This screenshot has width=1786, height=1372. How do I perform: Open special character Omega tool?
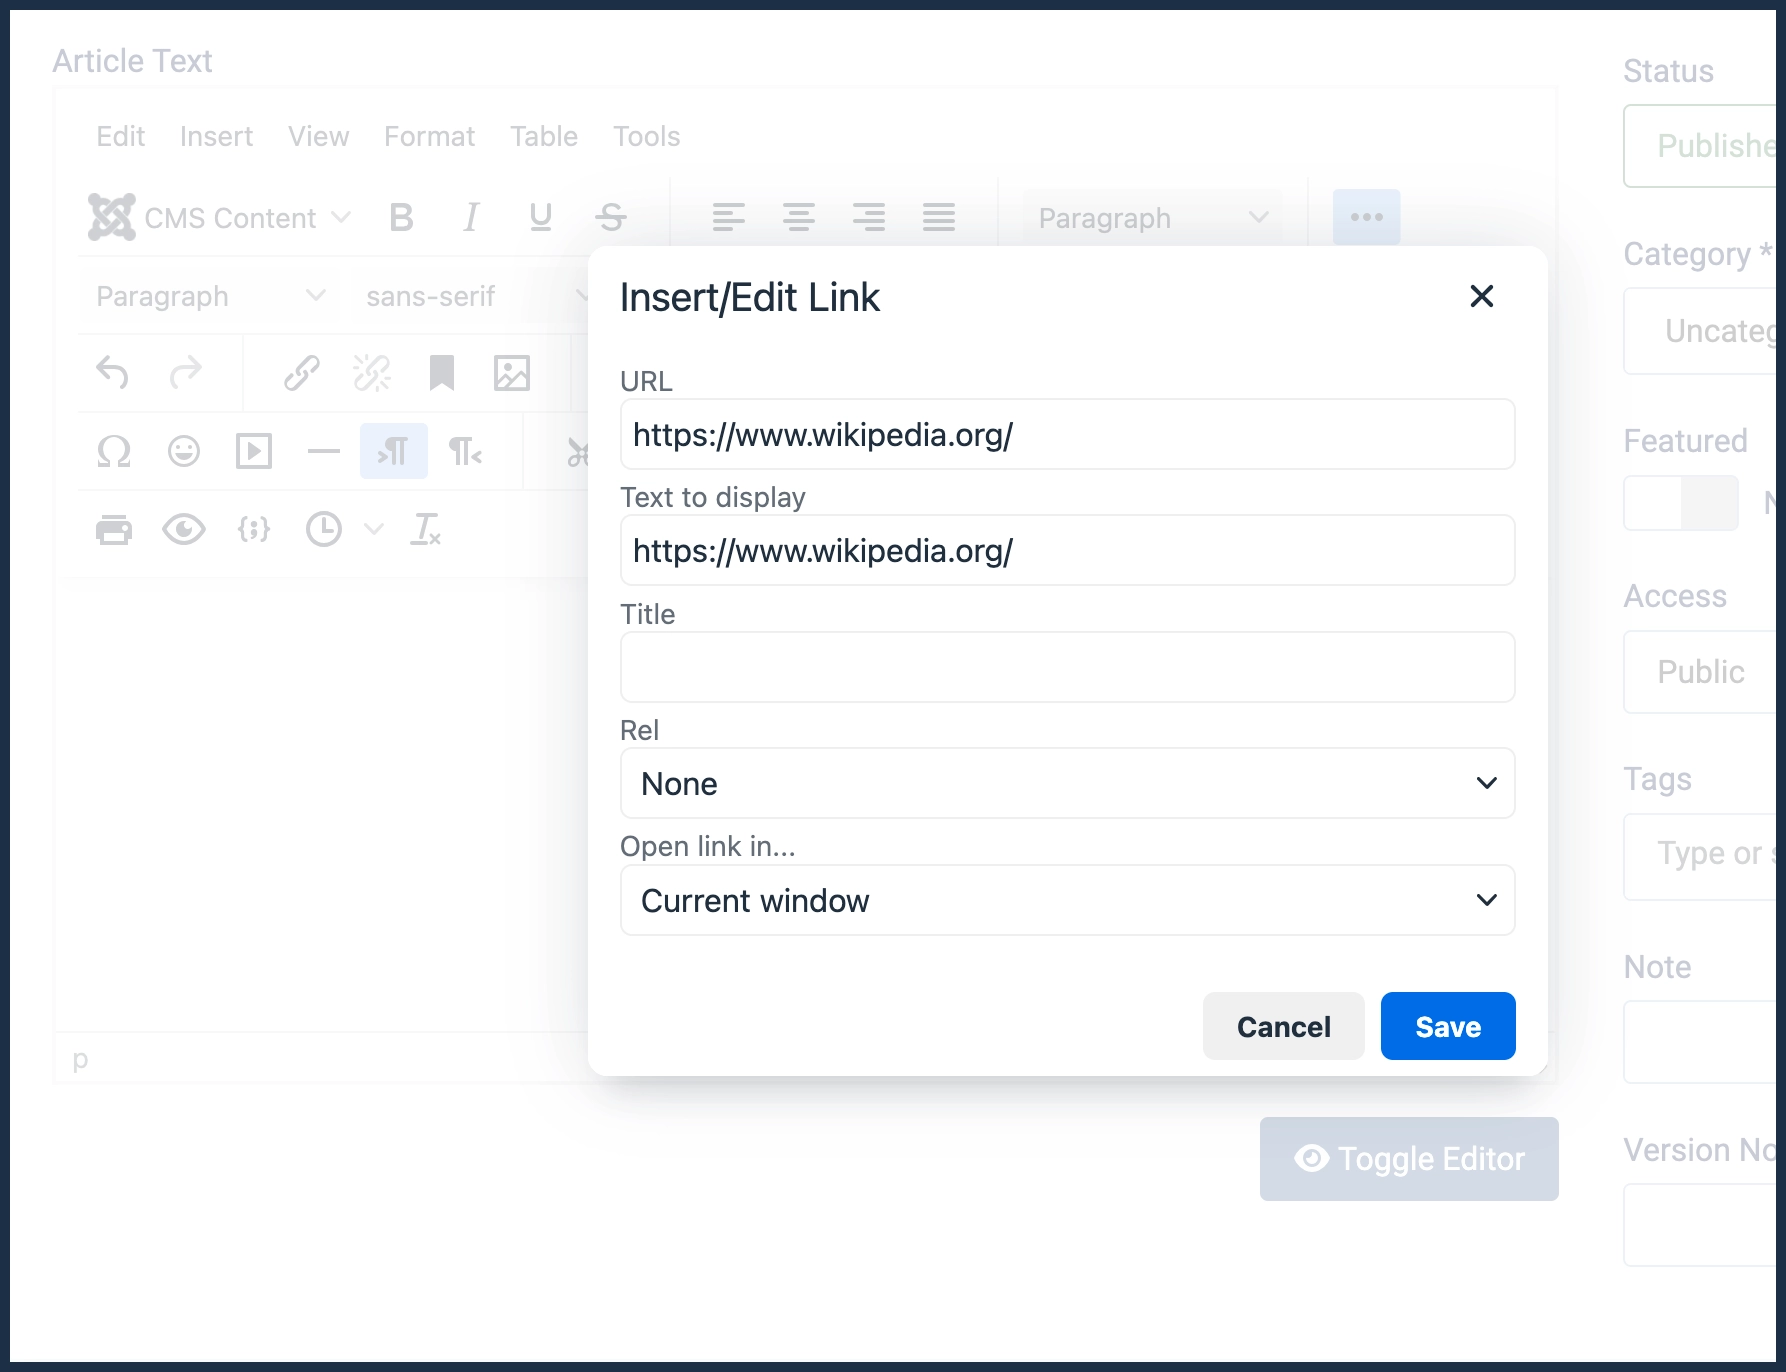[113, 451]
